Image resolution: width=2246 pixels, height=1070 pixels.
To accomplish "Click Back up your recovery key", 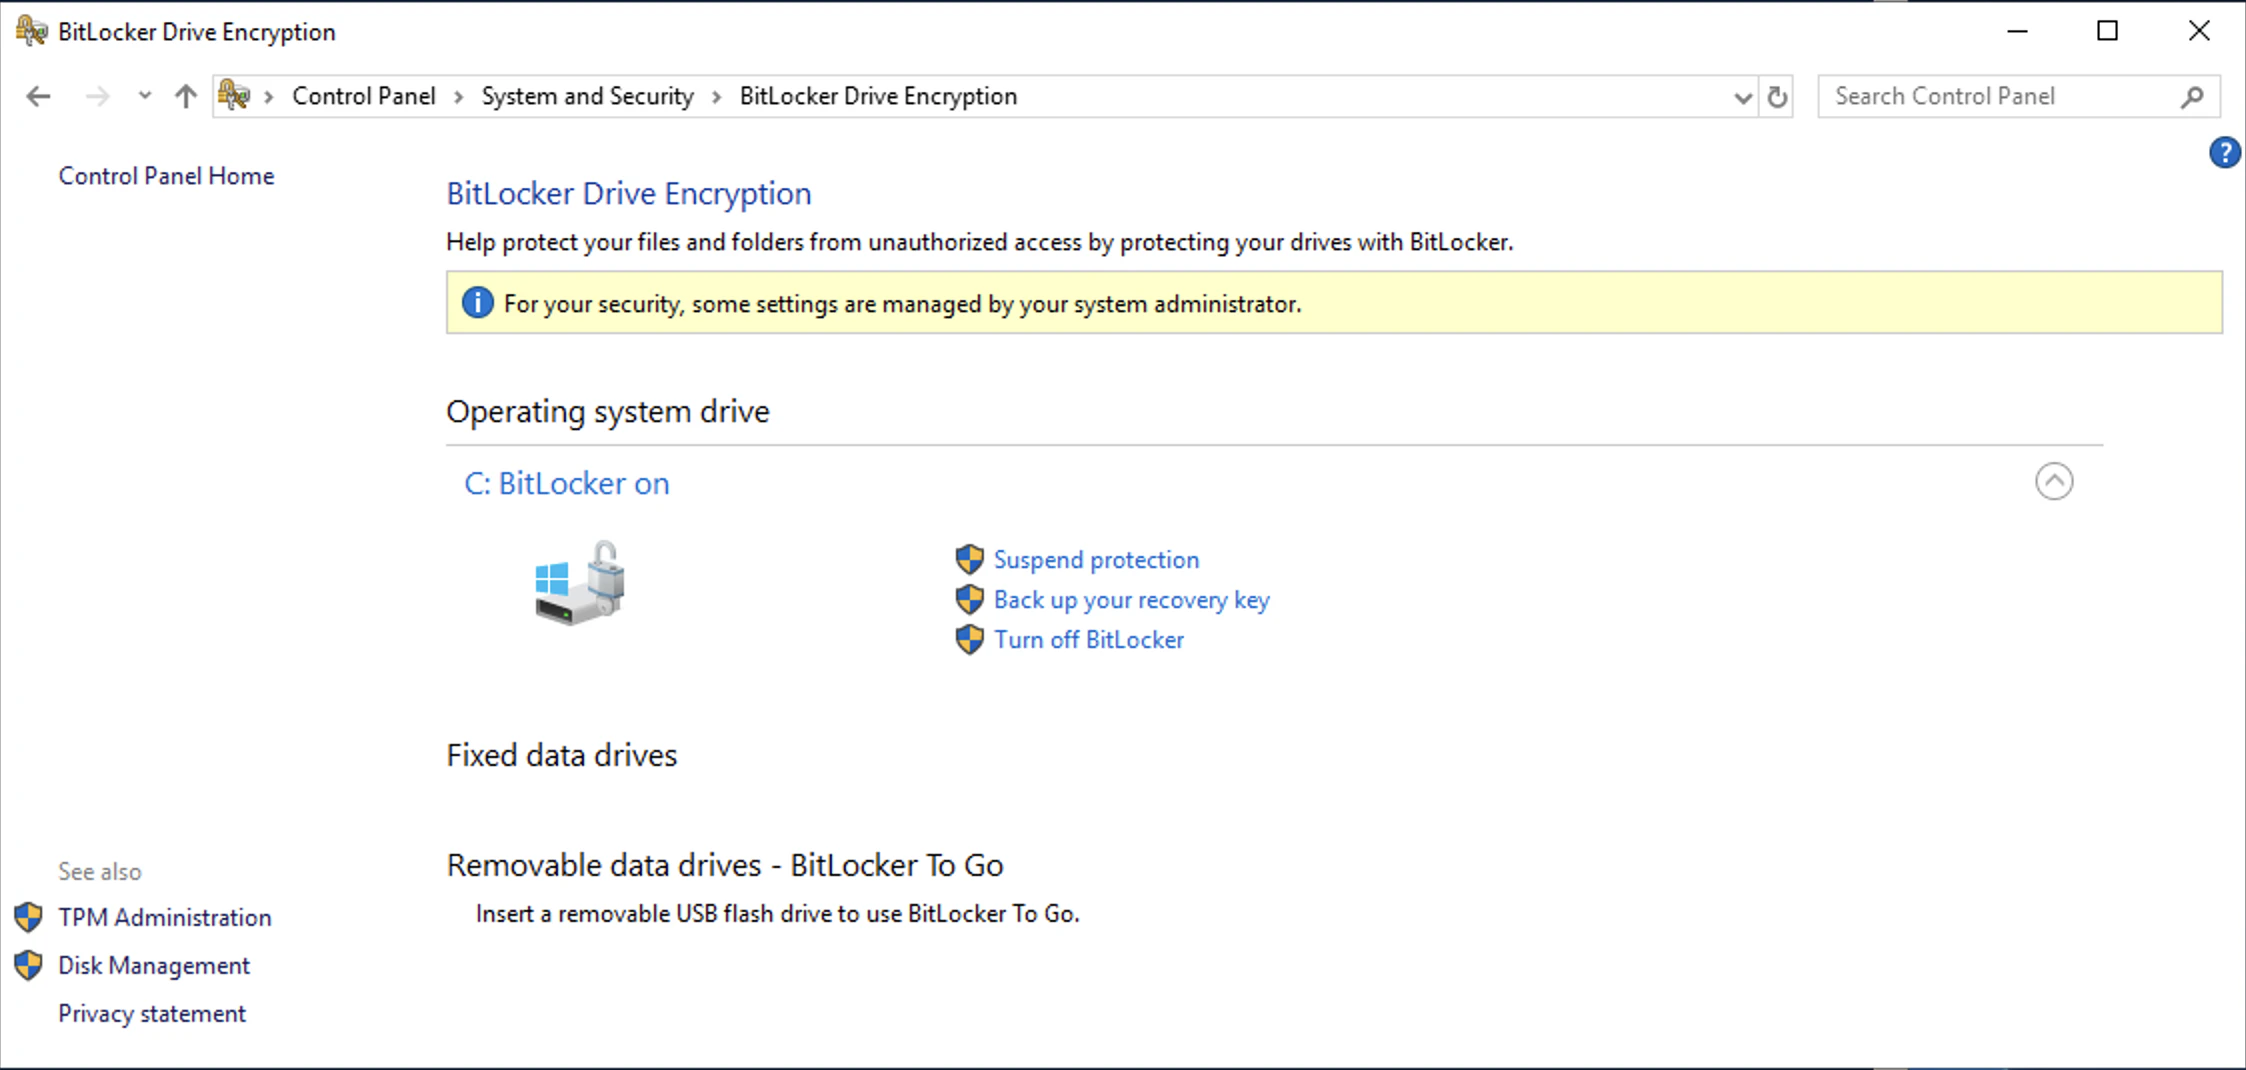I will click(x=1131, y=600).
